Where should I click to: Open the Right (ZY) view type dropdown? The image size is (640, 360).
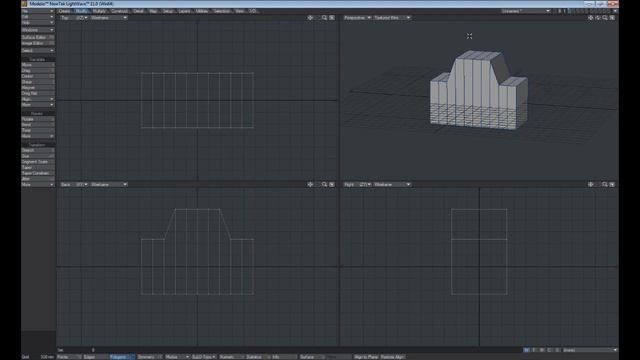357,184
